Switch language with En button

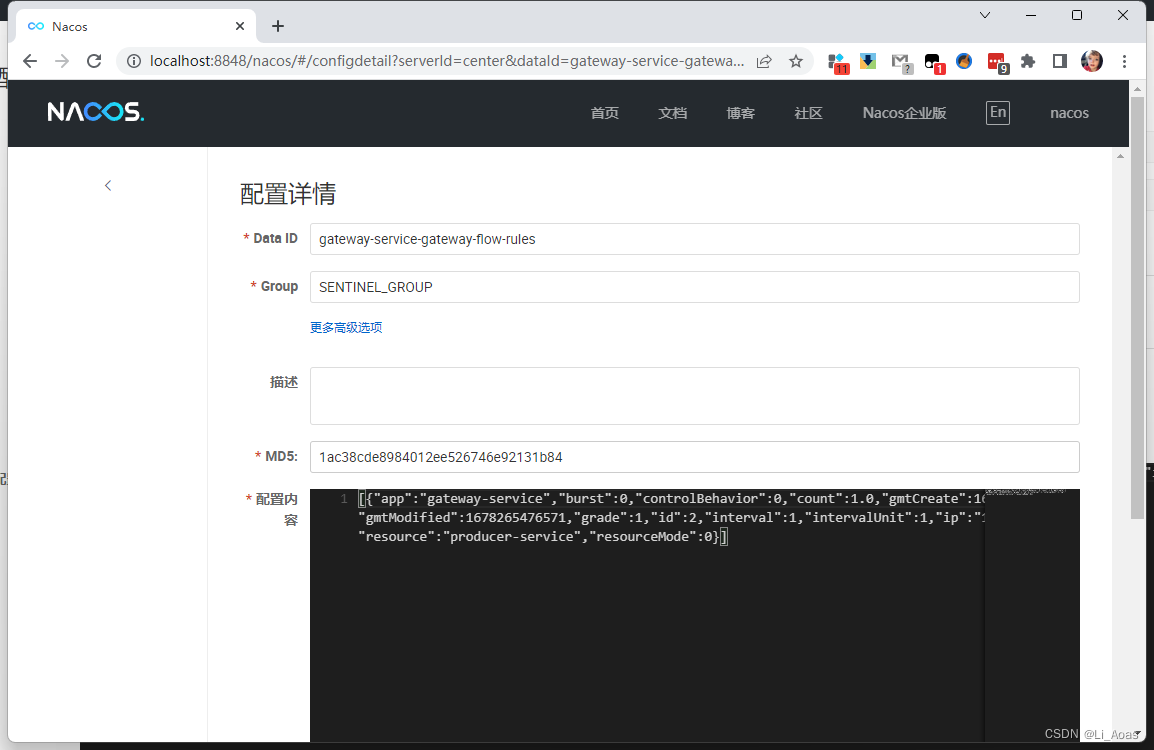pyautogui.click(x=997, y=113)
